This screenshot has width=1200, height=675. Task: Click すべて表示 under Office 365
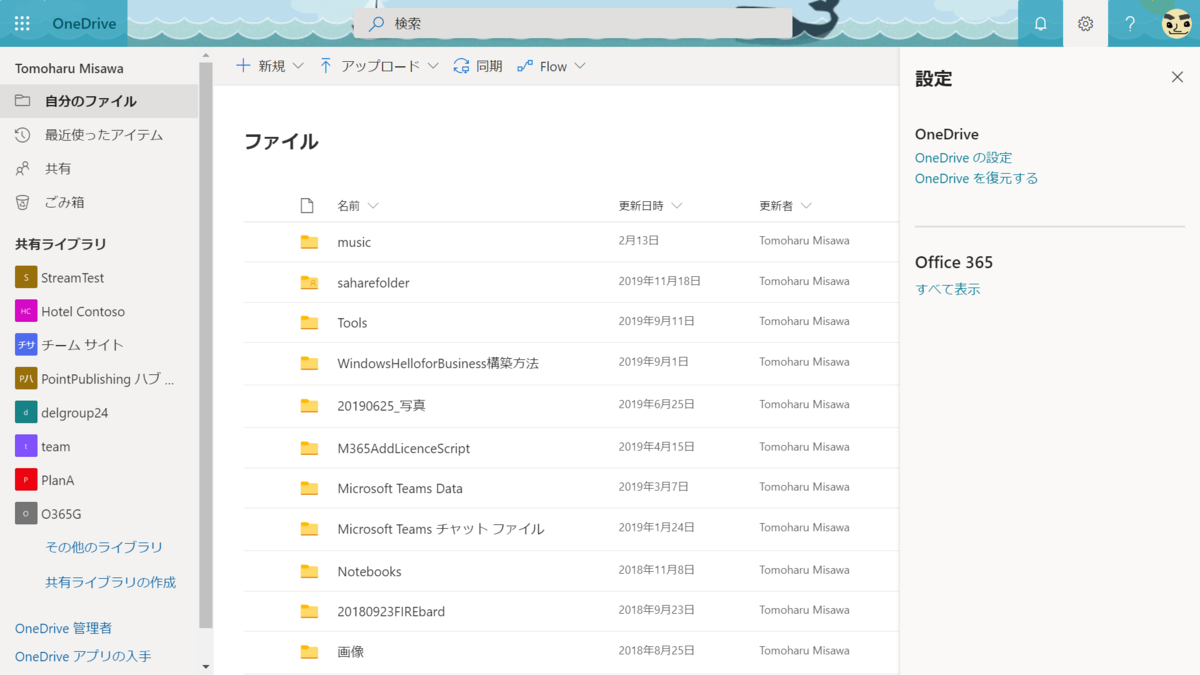pos(946,288)
